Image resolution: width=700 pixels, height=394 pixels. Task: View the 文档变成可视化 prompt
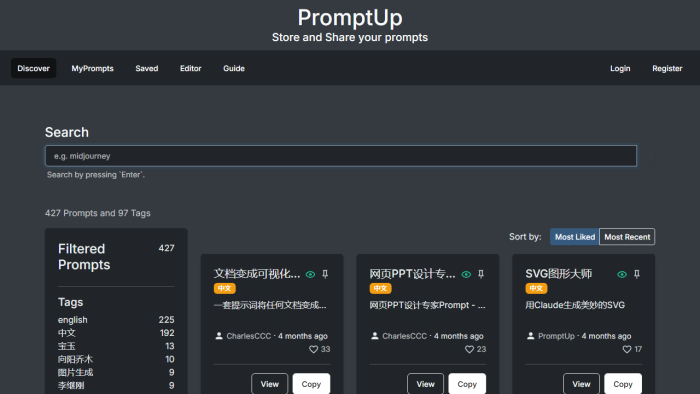coord(270,384)
